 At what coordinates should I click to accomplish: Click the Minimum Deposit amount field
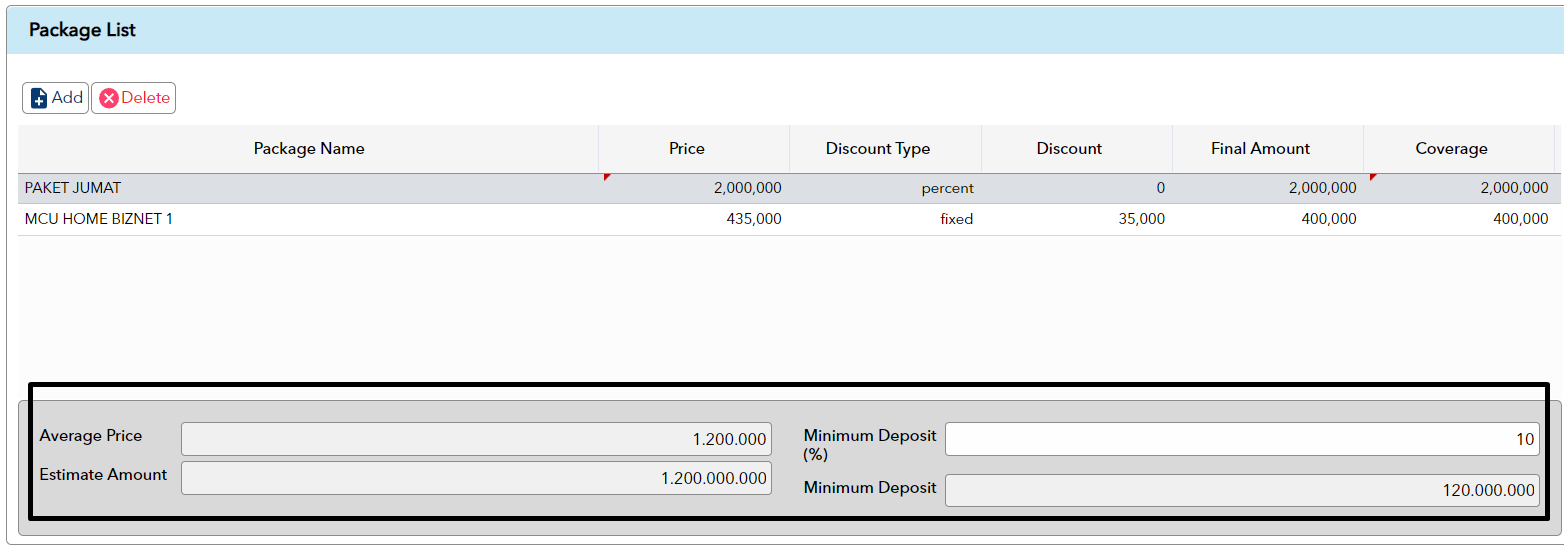(x=1242, y=490)
